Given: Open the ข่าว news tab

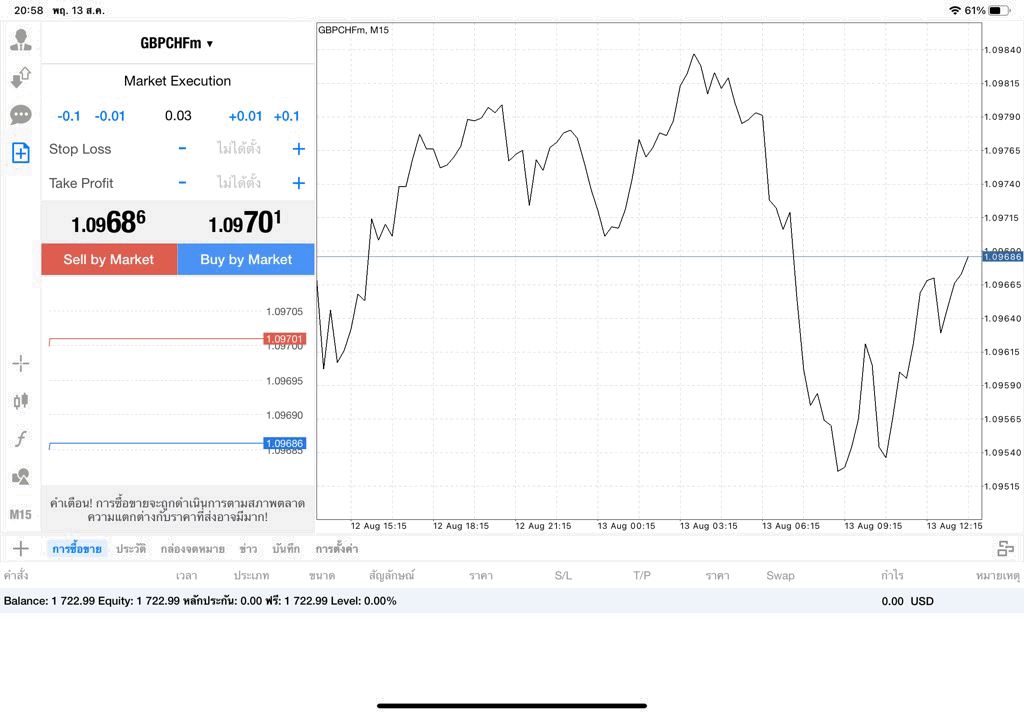Looking at the screenshot, I should [x=248, y=549].
